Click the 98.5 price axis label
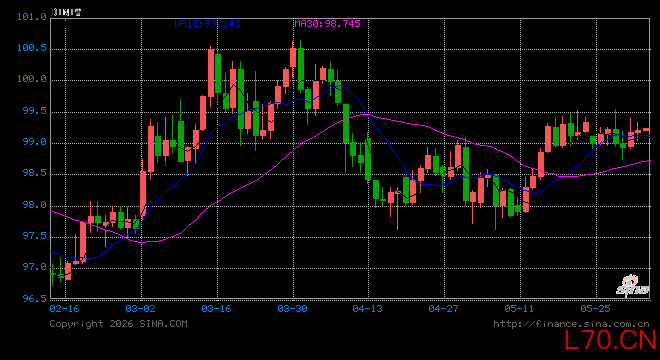Viewport: 660px width, 360px height. click(35, 173)
